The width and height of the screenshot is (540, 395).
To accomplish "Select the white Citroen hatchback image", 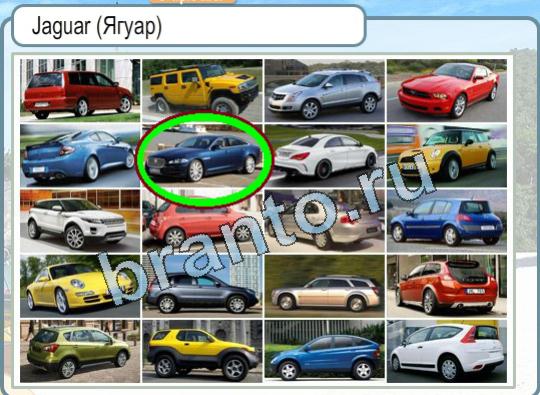I will [447, 351].
